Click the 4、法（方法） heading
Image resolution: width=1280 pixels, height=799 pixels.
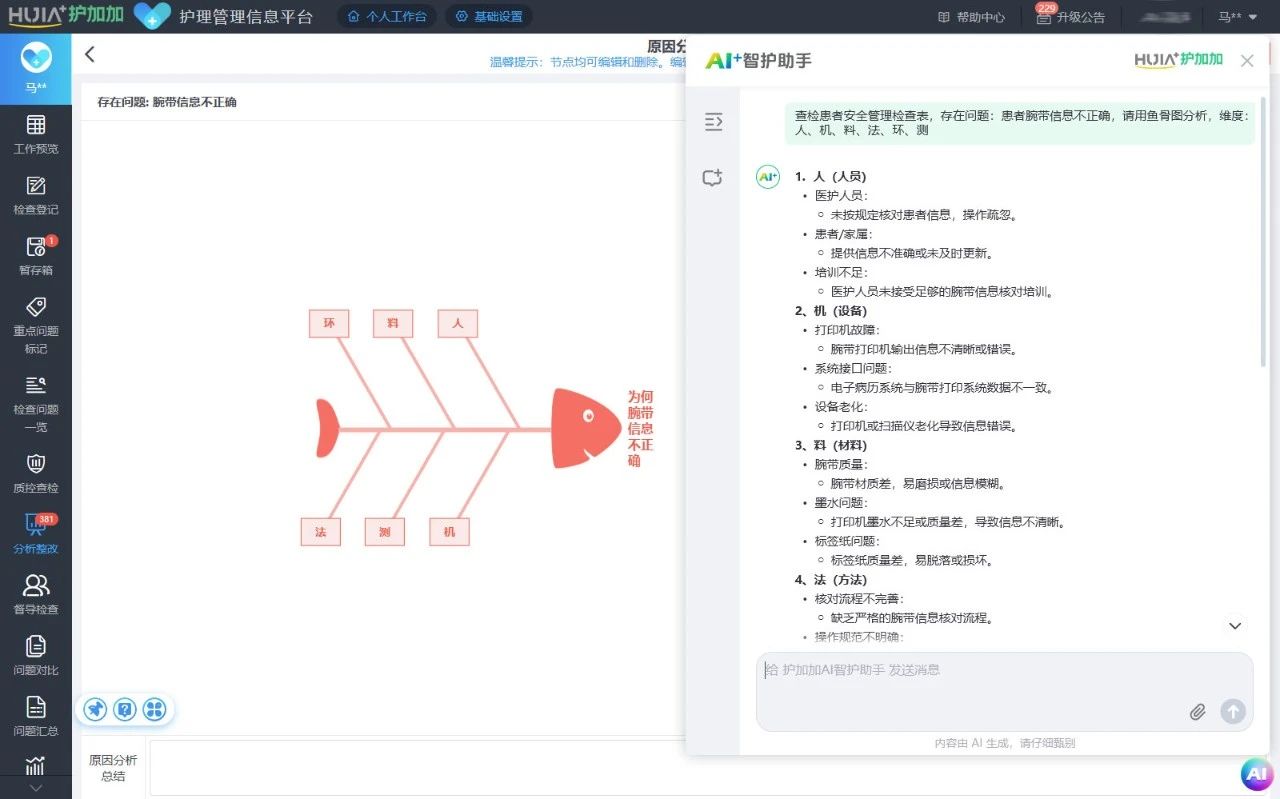tap(831, 580)
